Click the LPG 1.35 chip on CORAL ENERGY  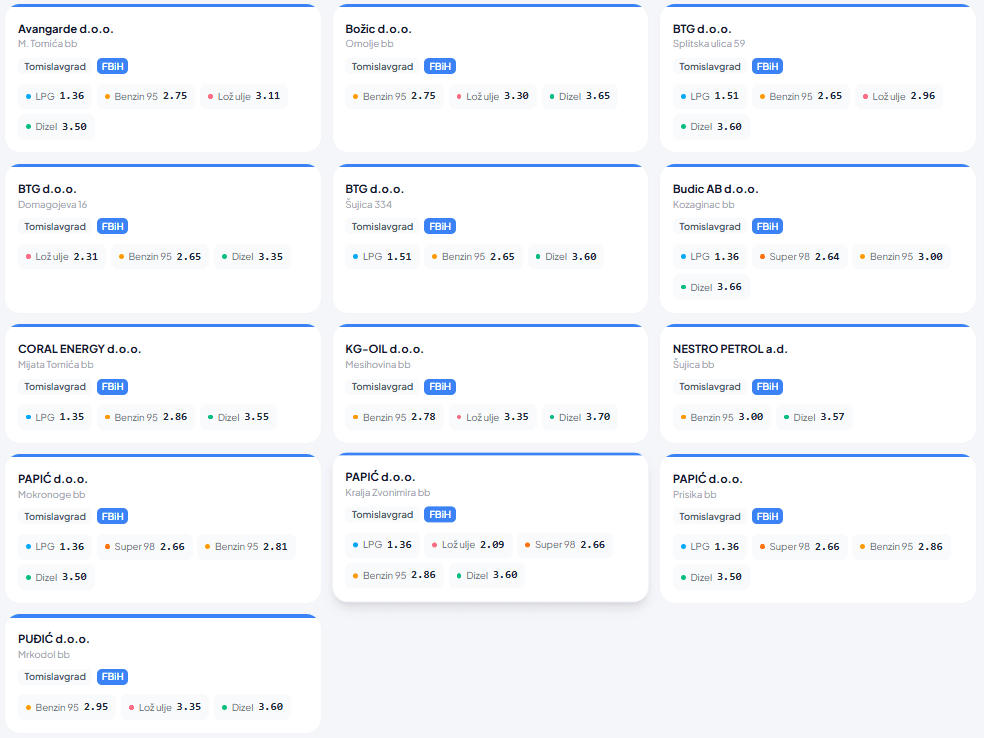tap(55, 417)
